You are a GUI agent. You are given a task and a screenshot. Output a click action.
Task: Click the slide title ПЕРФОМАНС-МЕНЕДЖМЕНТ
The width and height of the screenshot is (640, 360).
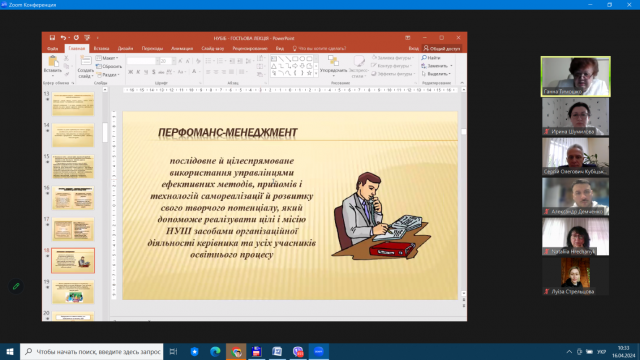coord(228,133)
